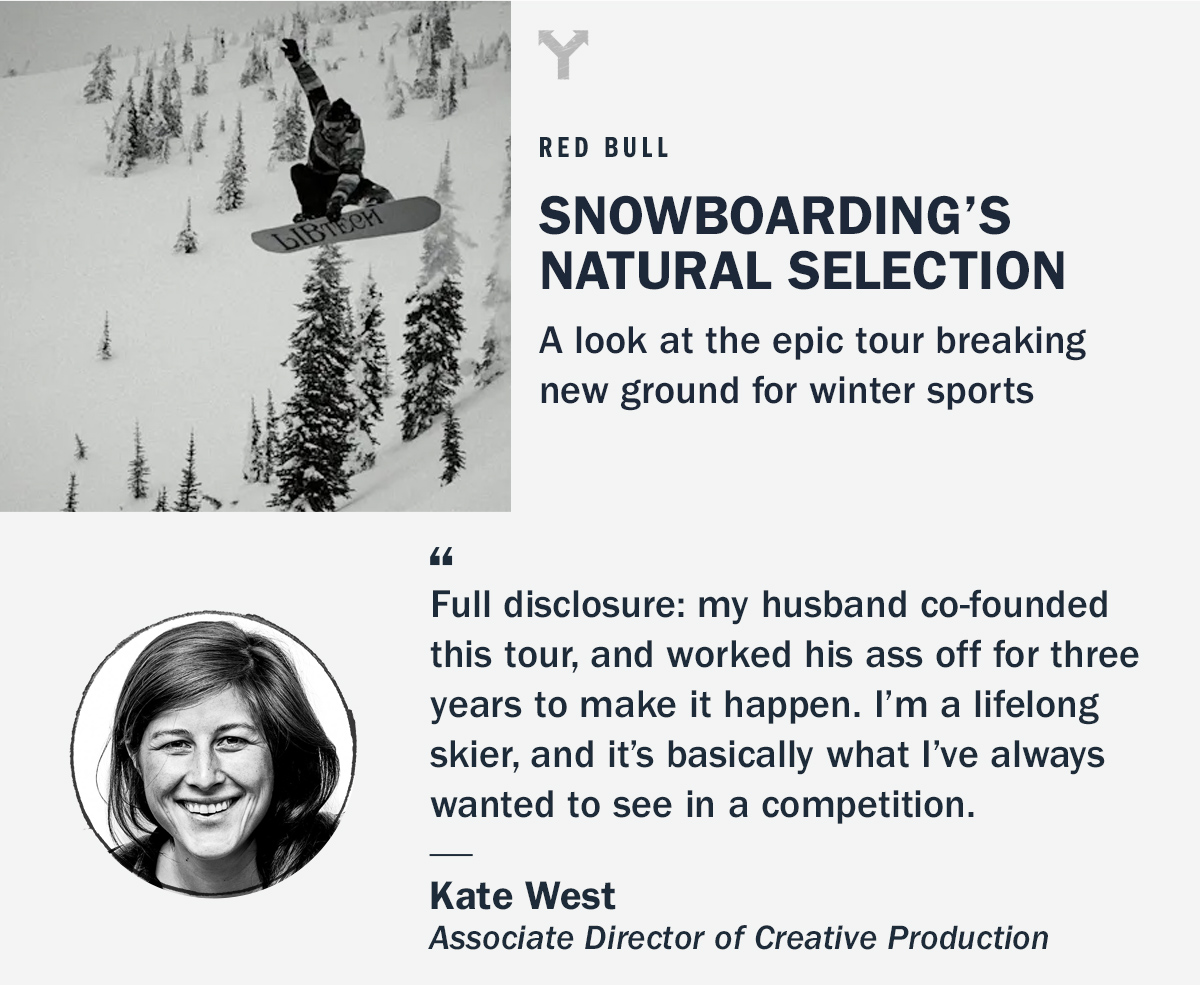Screen dimensions: 1200x985
Task: Open the Kate West author name
Action: [x=523, y=896]
